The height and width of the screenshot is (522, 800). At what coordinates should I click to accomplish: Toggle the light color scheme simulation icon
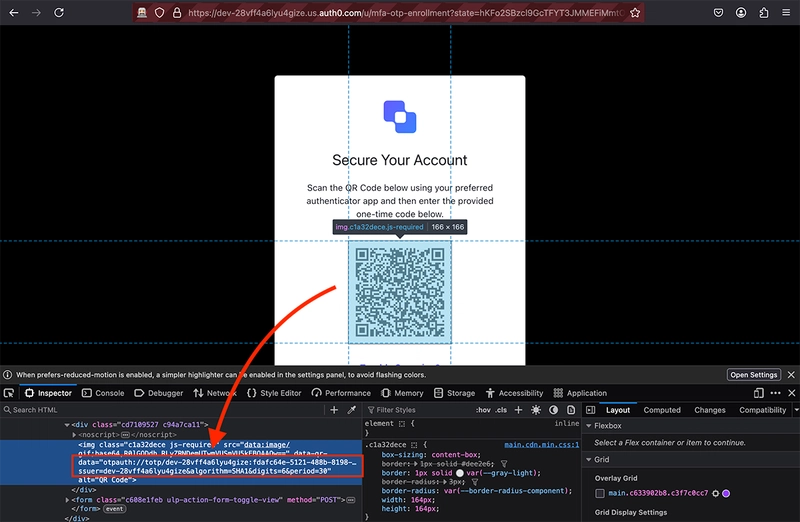536,410
